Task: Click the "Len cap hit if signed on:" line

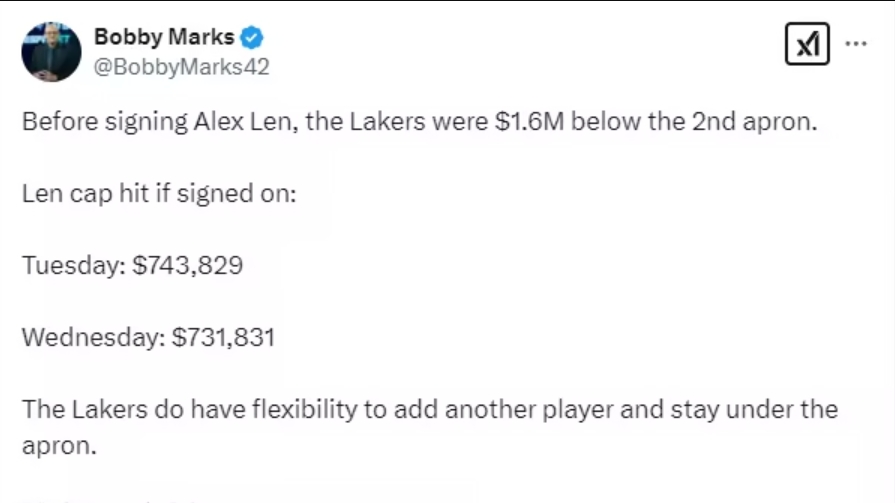Action: tap(159, 192)
